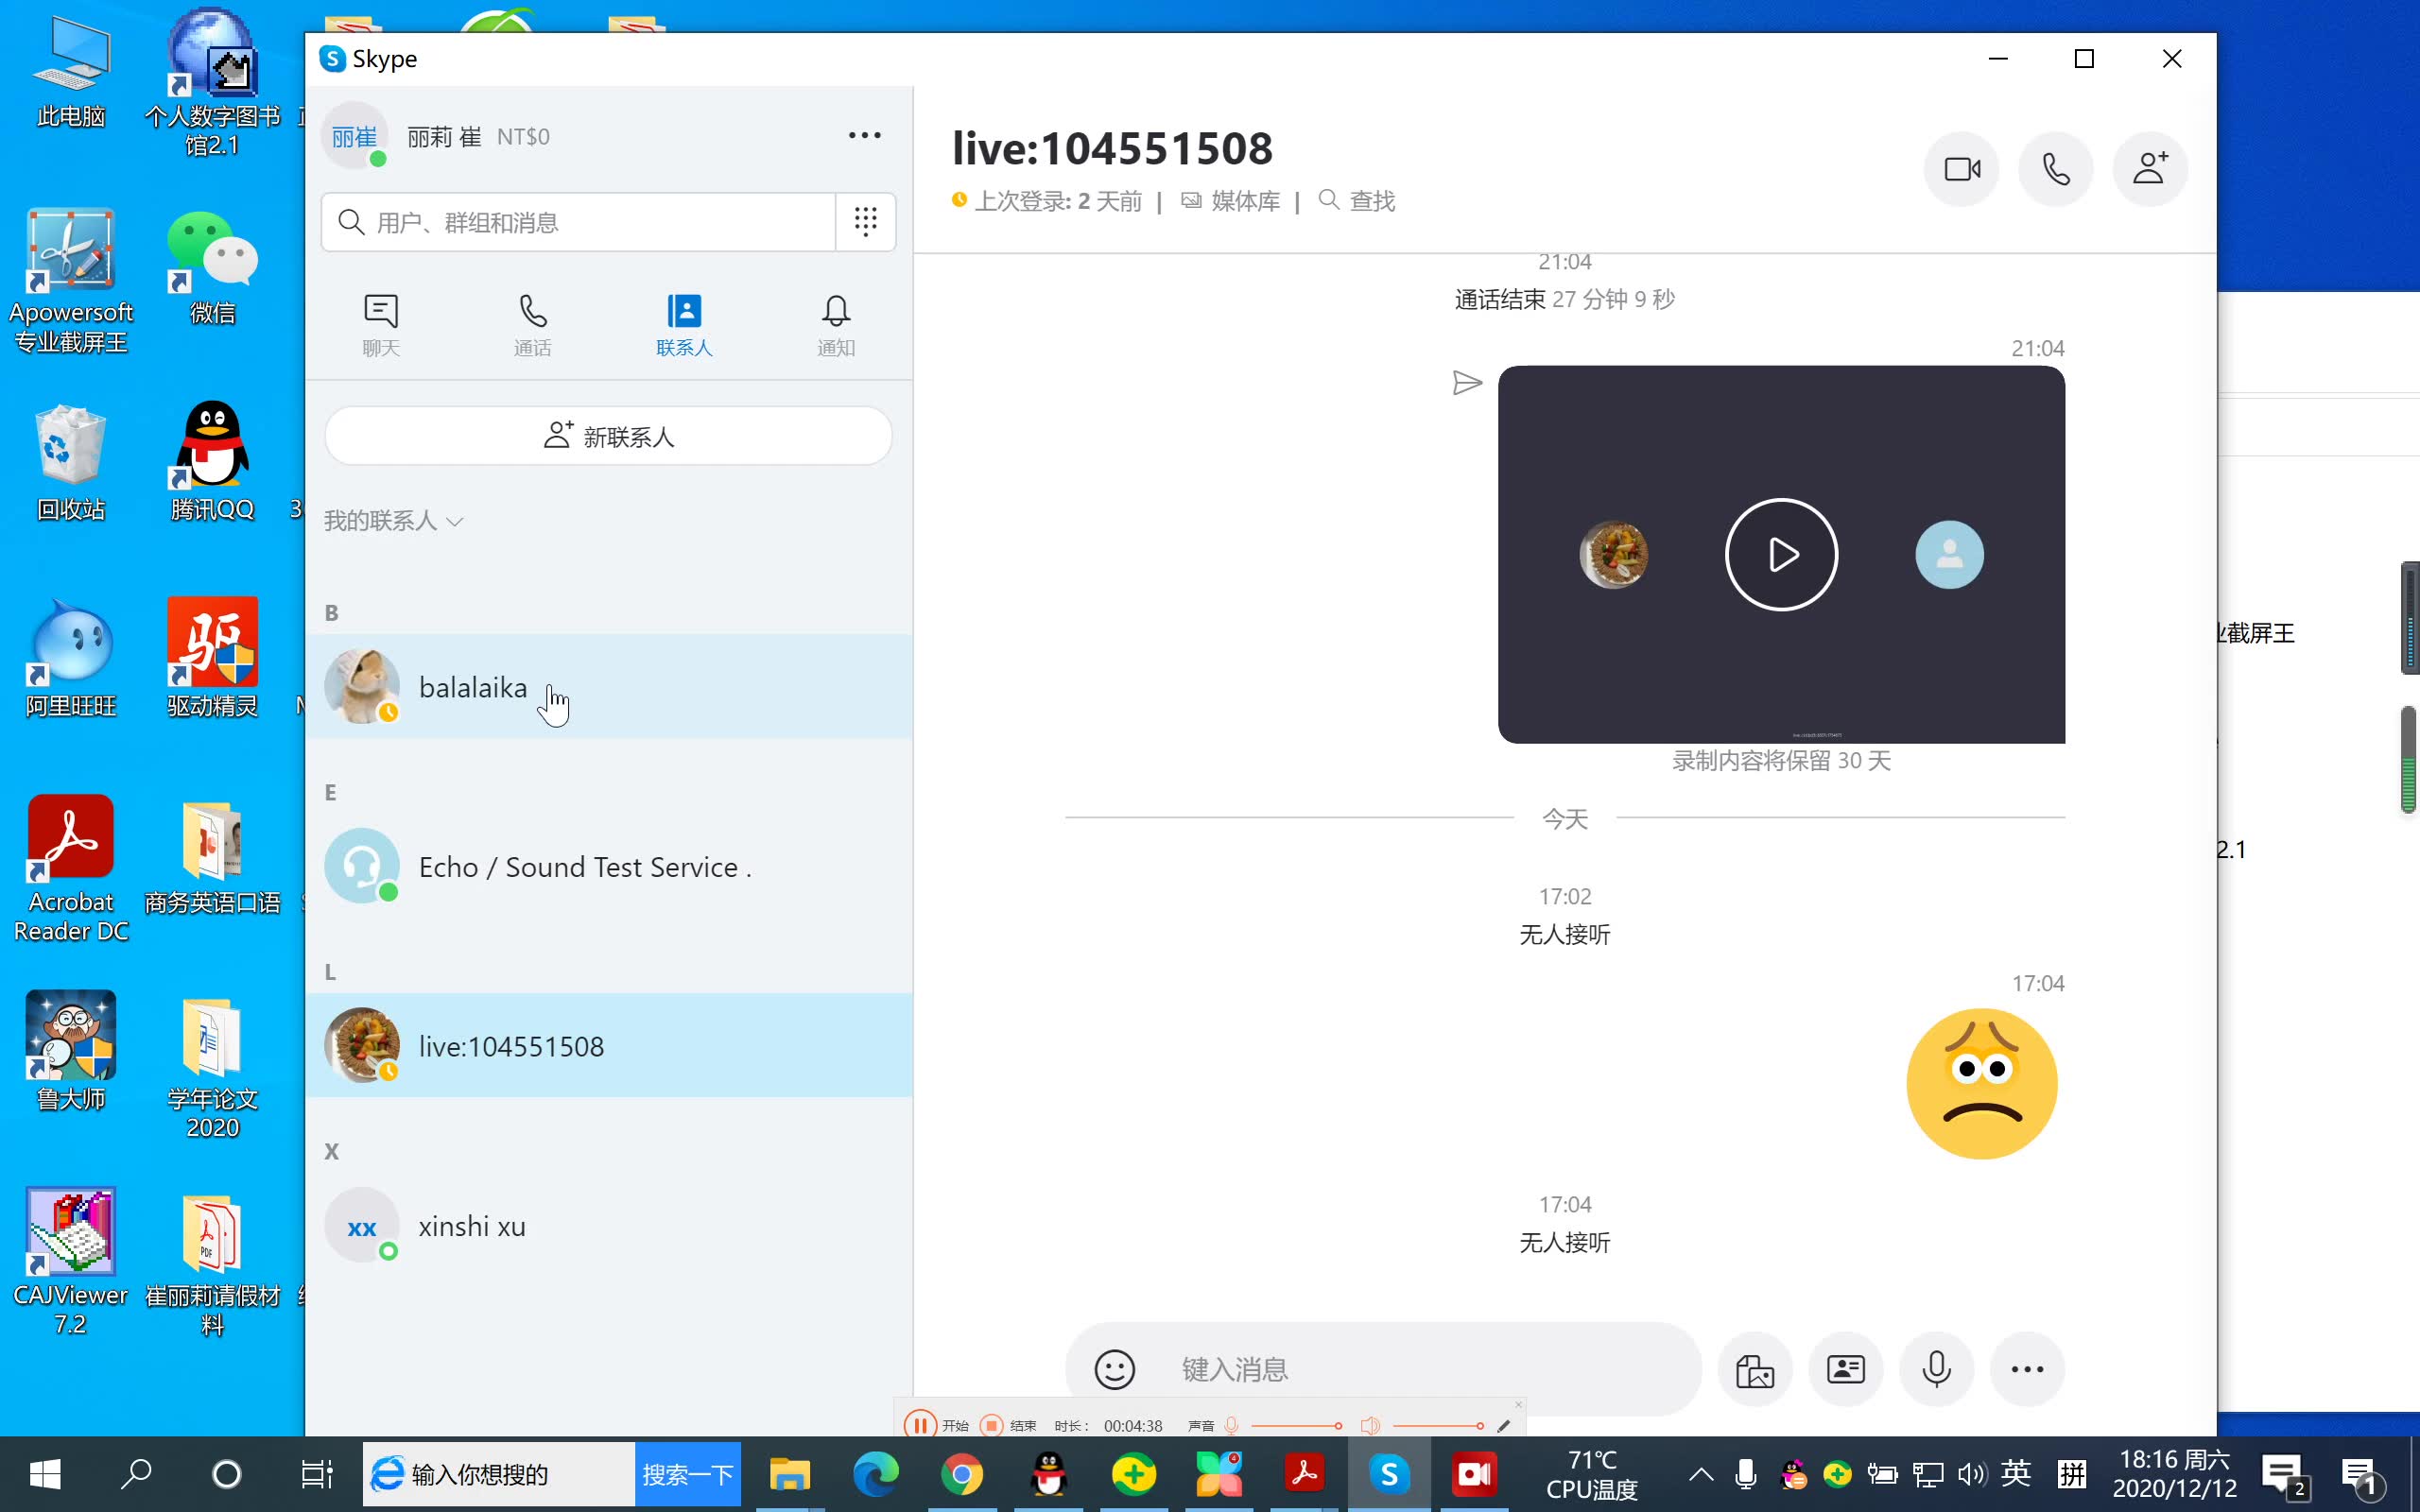Open the media library panel
Screen dimensions: 2420x1512
click(x=1228, y=198)
